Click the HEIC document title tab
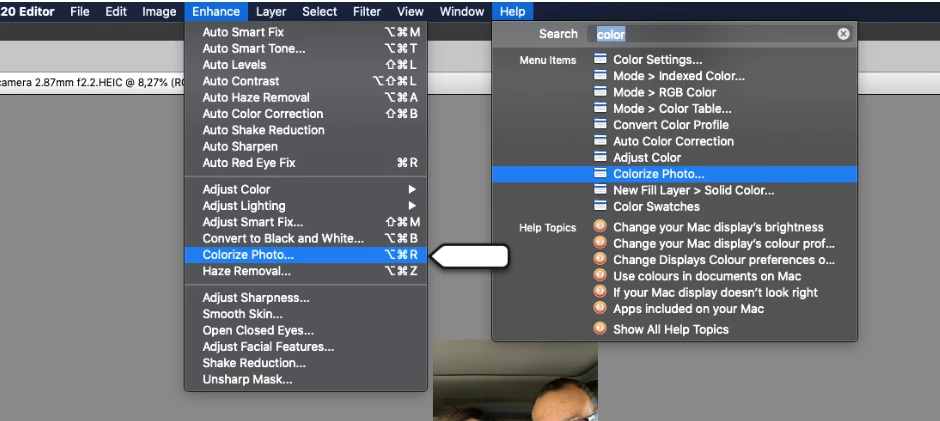Viewport: 940px width, 421px height. click(91, 82)
